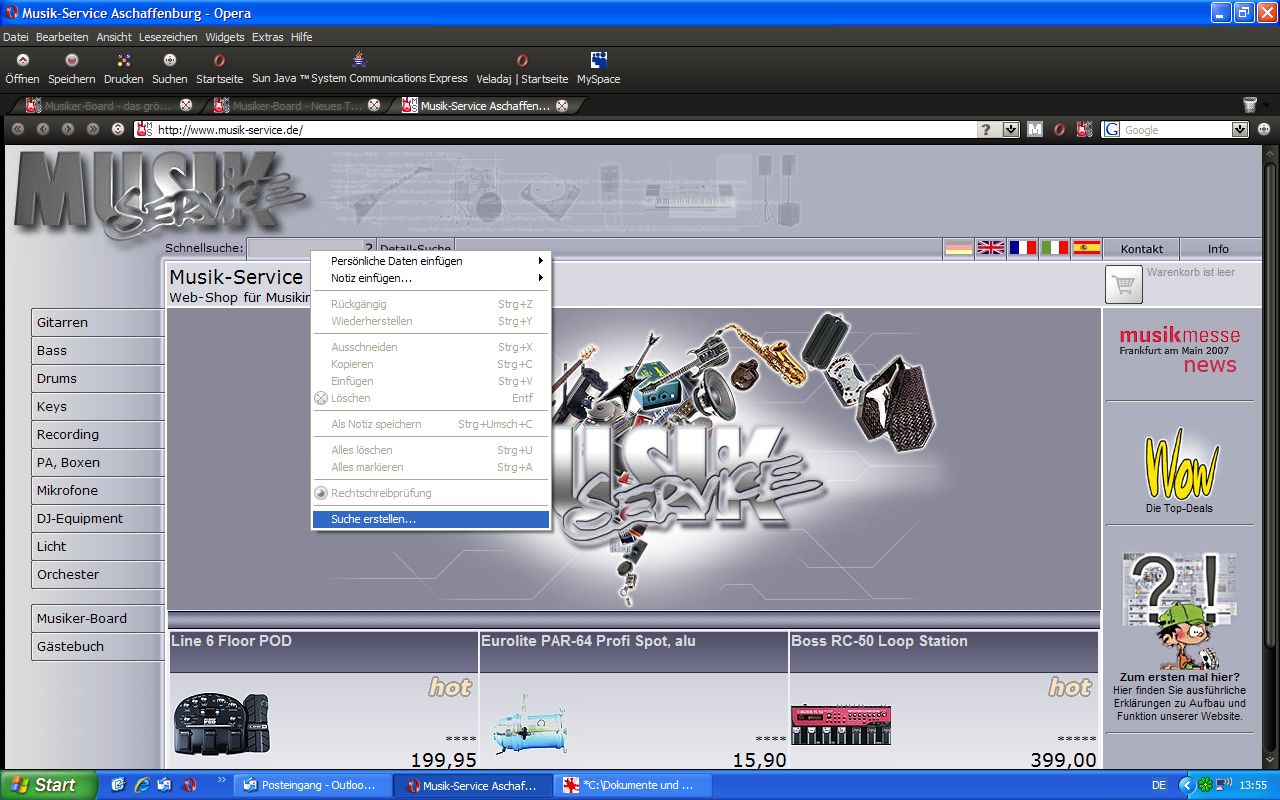The image size is (1280, 800).
Task: Open the Extras menu
Action: (x=268, y=37)
